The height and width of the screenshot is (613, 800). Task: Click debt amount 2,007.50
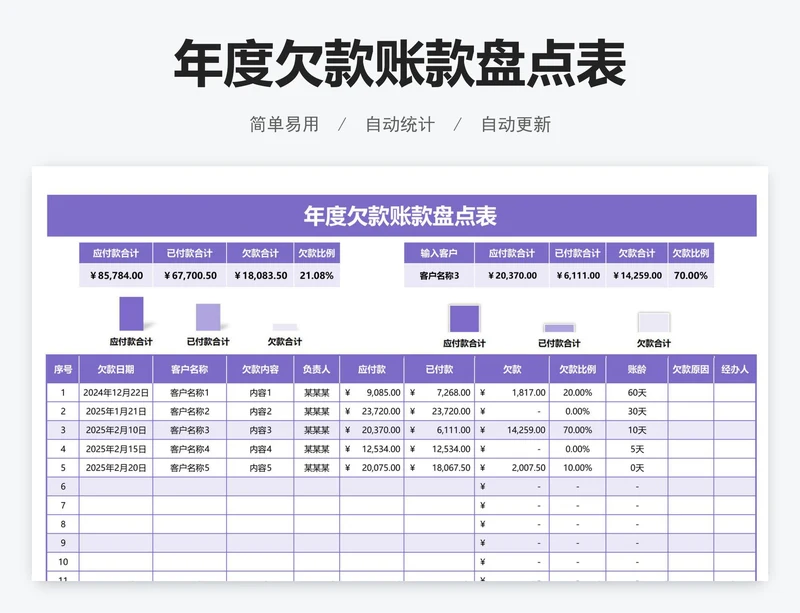[512, 468]
